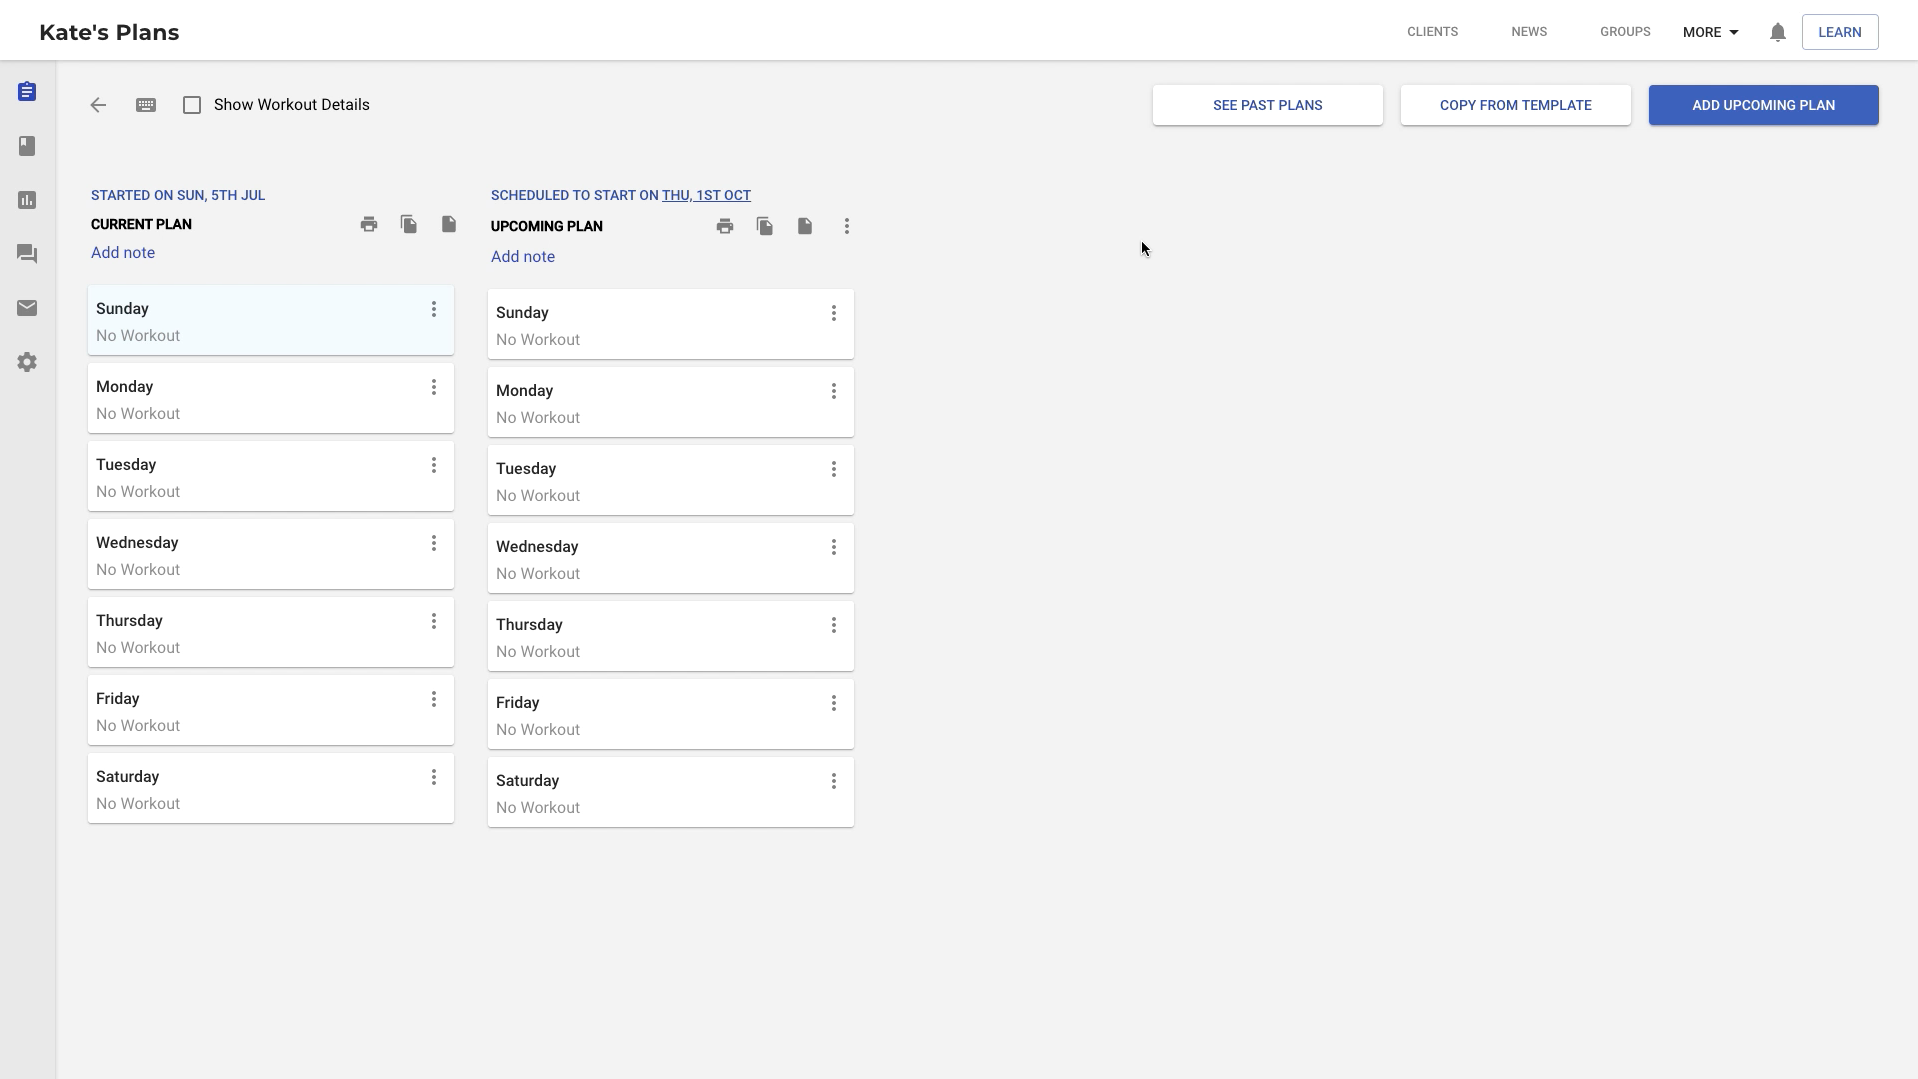Open the book library icon in sidebar
The image size is (1918, 1079).
pos(27,146)
